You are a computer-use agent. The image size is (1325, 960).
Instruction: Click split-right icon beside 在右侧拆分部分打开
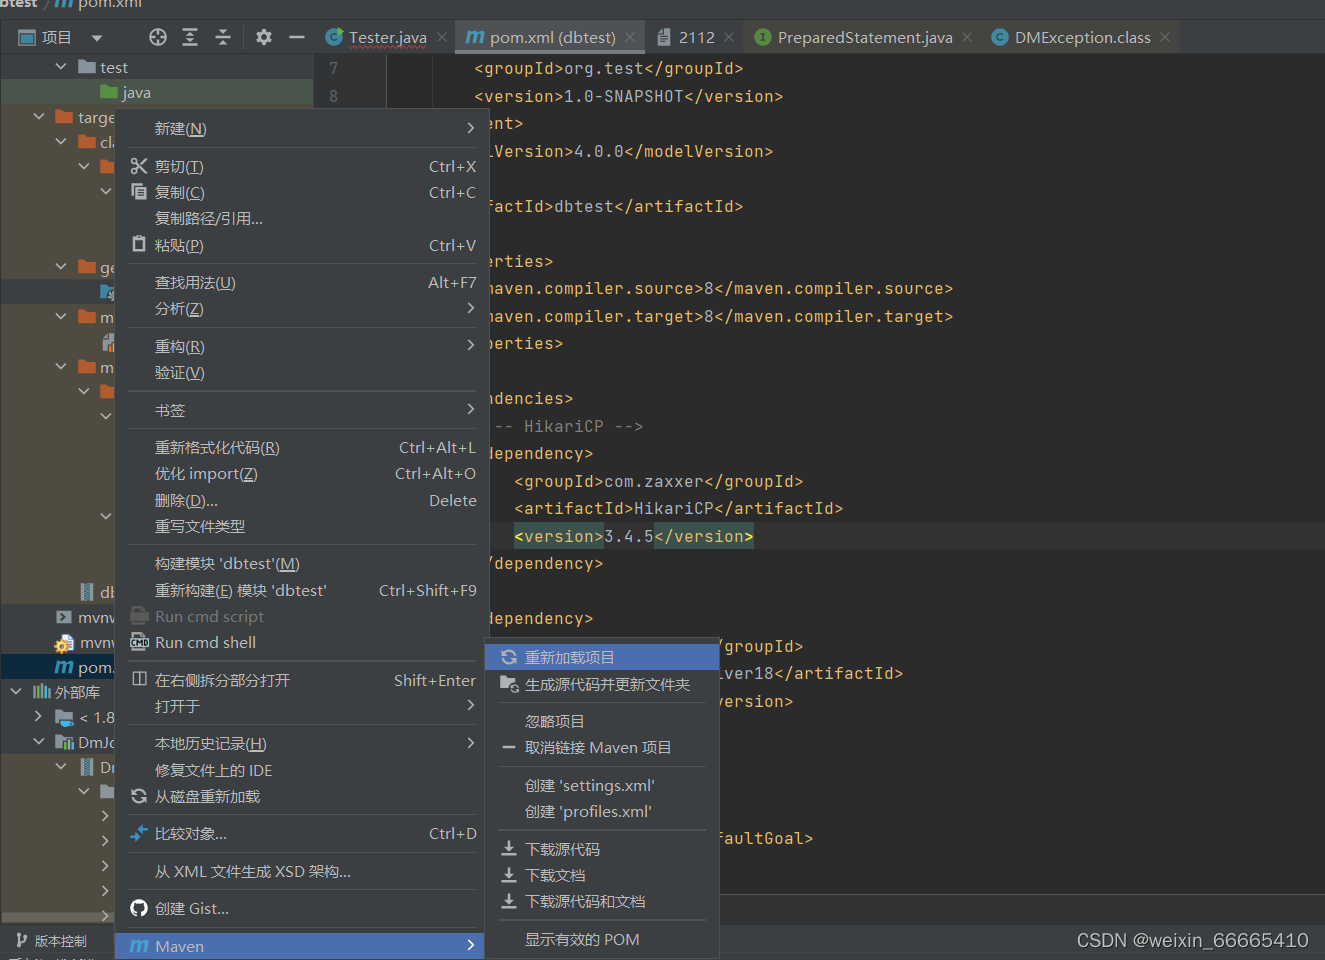139,679
